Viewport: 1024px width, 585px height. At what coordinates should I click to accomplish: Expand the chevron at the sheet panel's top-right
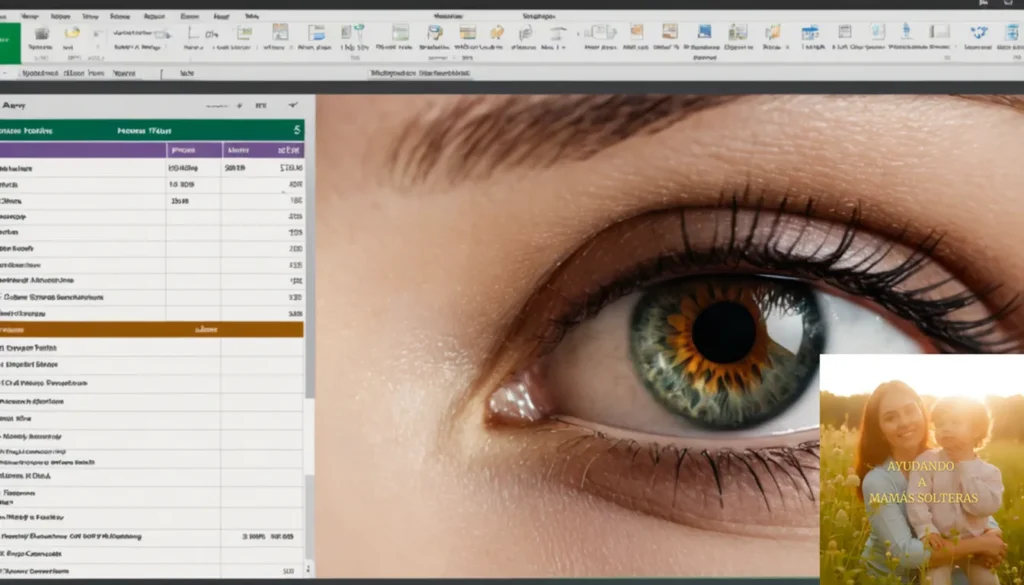pyautogui.click(x=293, y=104)
